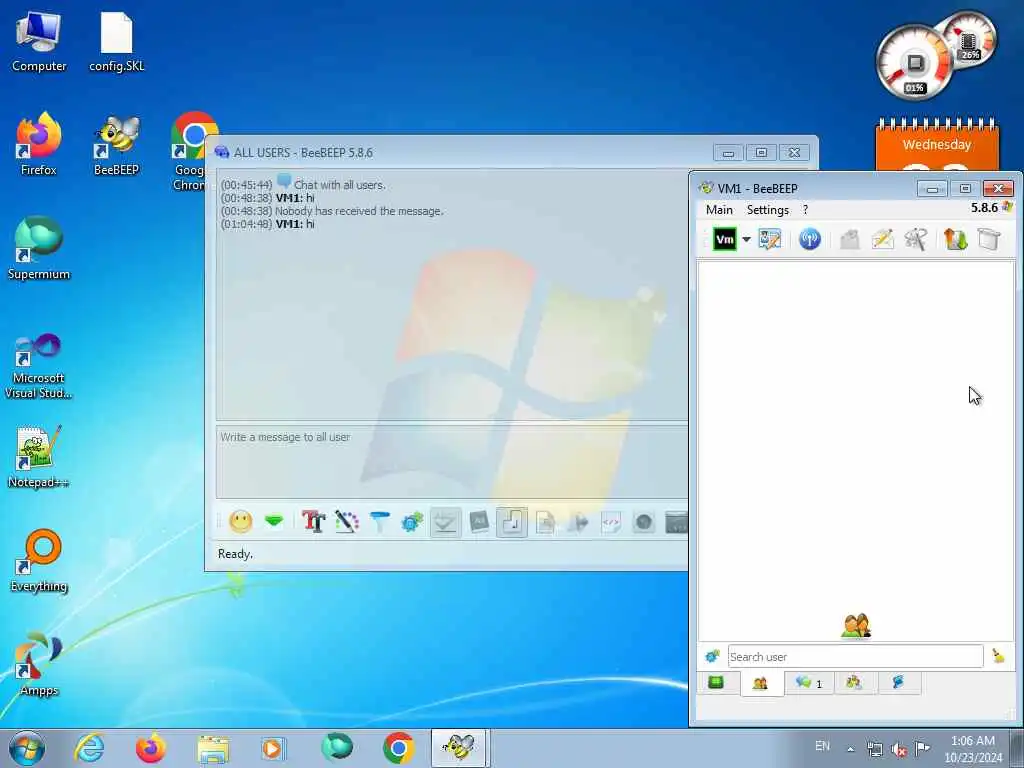The width and height of the screenshot is (1024, 768).
Task: Switch to the green home tab
Action: [716, 683]
